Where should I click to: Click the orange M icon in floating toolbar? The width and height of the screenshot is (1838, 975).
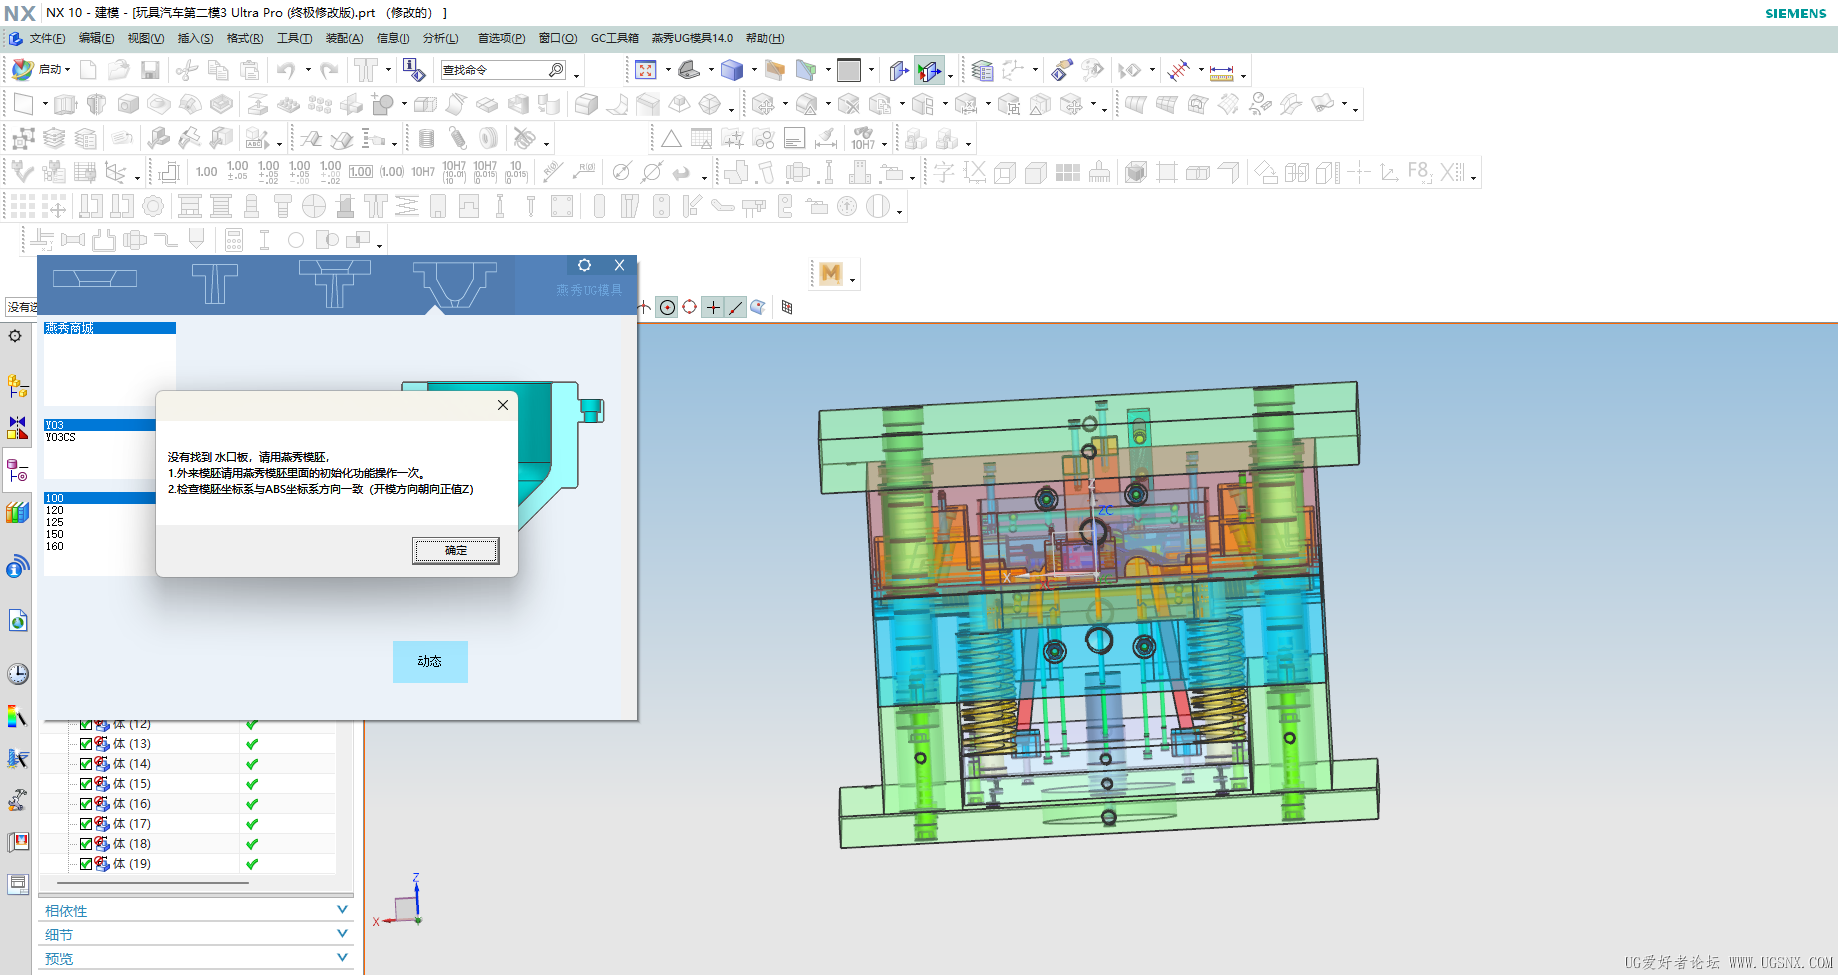pos(830,274)
